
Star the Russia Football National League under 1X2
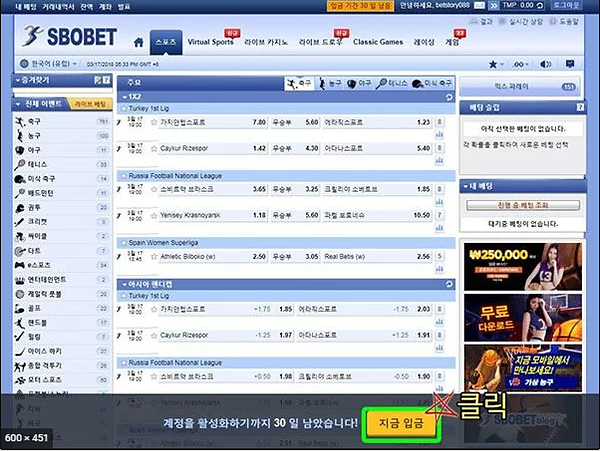point(124,176)
